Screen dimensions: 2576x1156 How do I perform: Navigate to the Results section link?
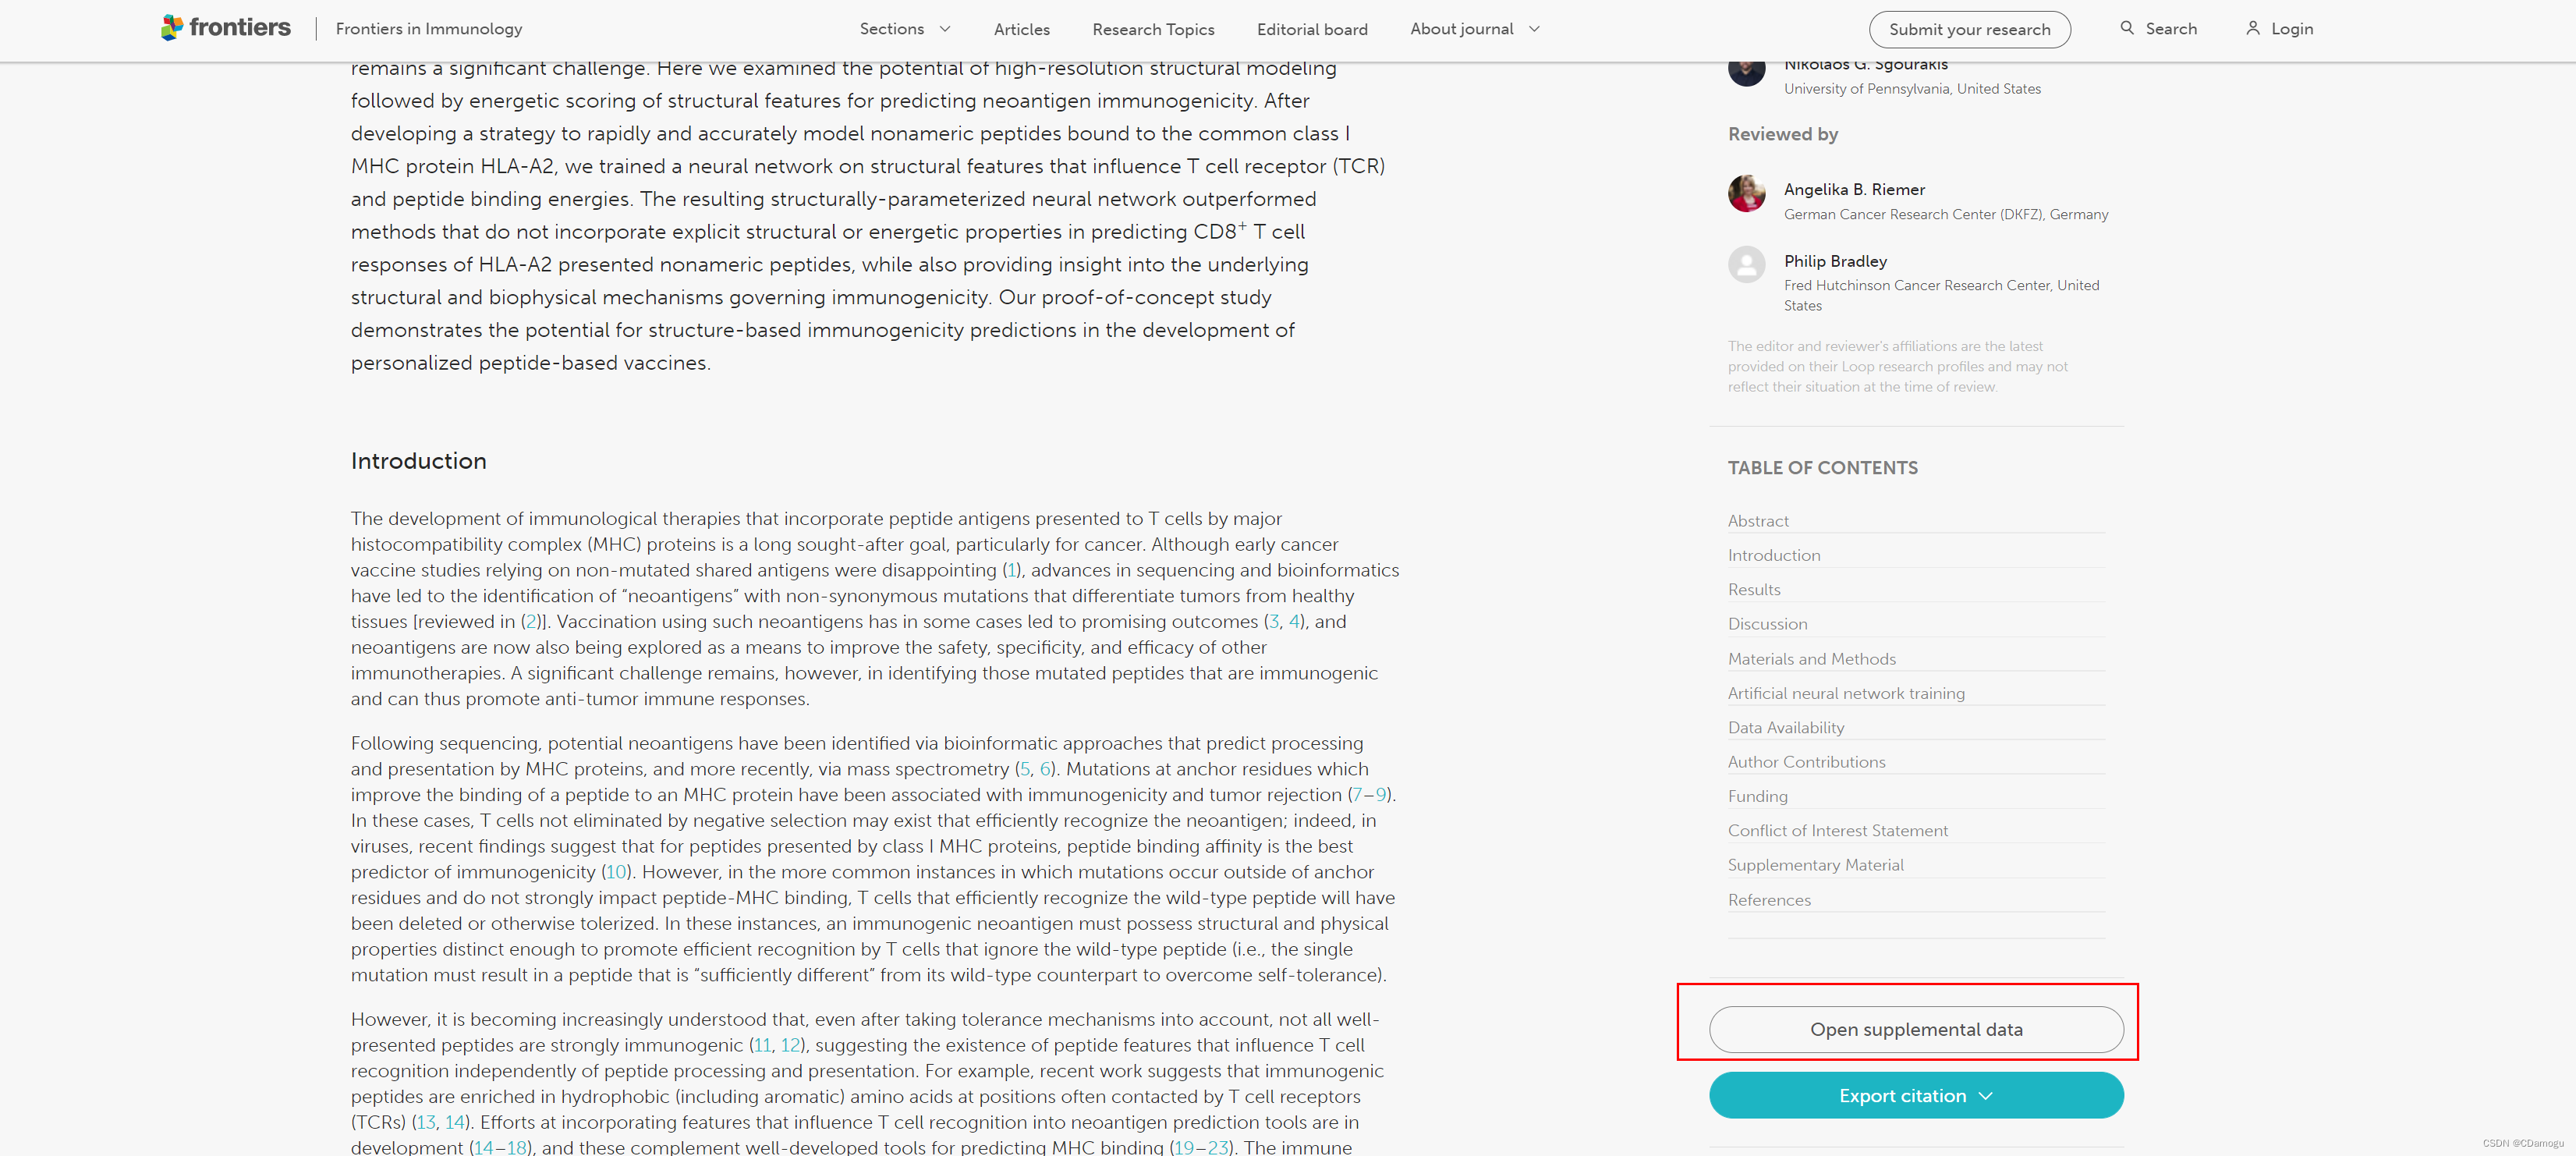(x=1755, y=590)
